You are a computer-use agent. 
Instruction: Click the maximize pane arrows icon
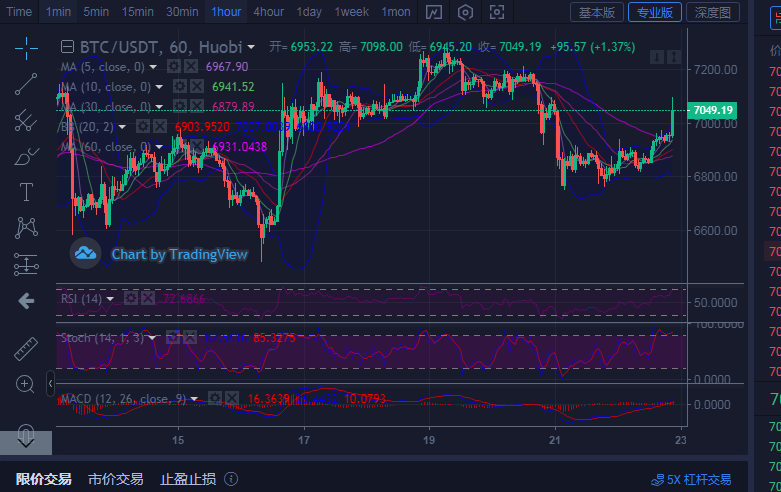click(673, 57)
